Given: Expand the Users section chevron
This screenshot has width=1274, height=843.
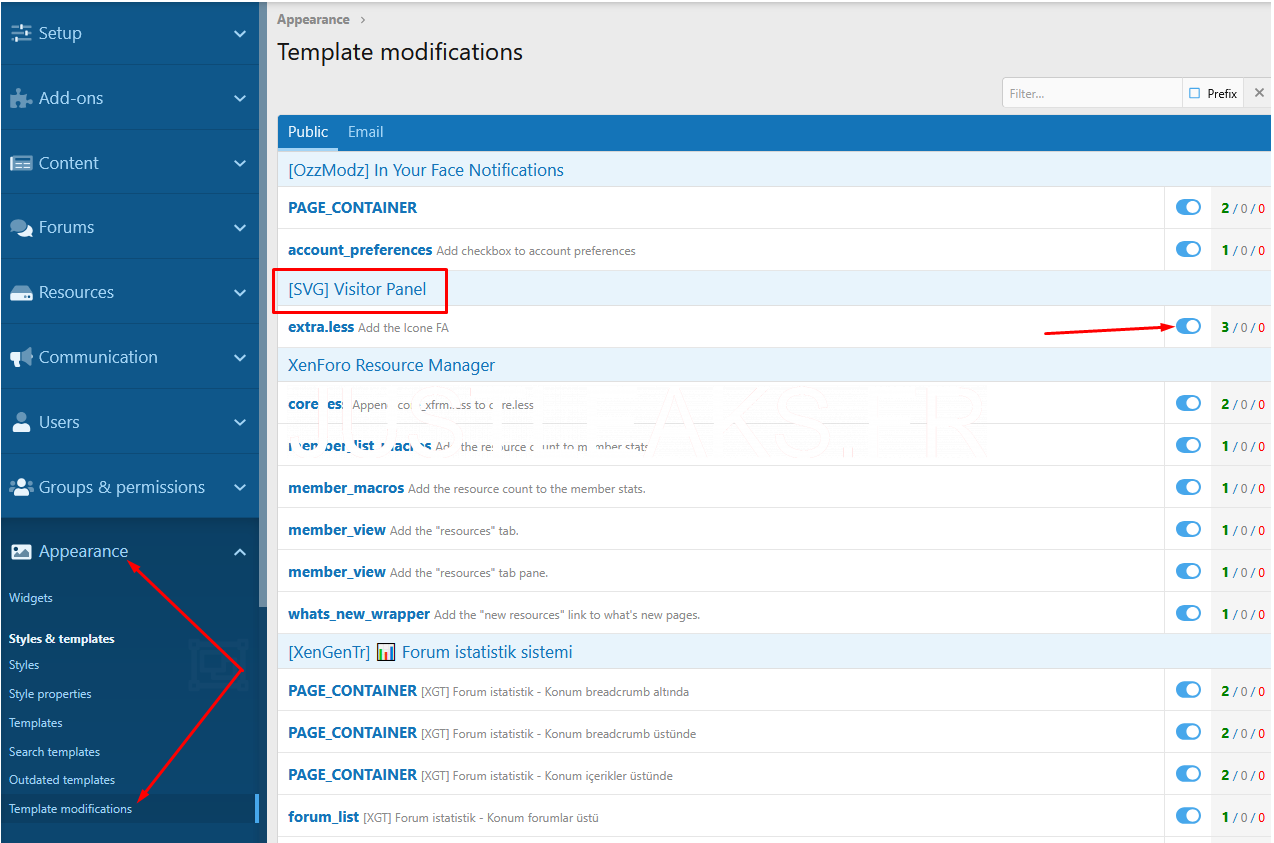Looking at the screenshot, I should (240, 422).
